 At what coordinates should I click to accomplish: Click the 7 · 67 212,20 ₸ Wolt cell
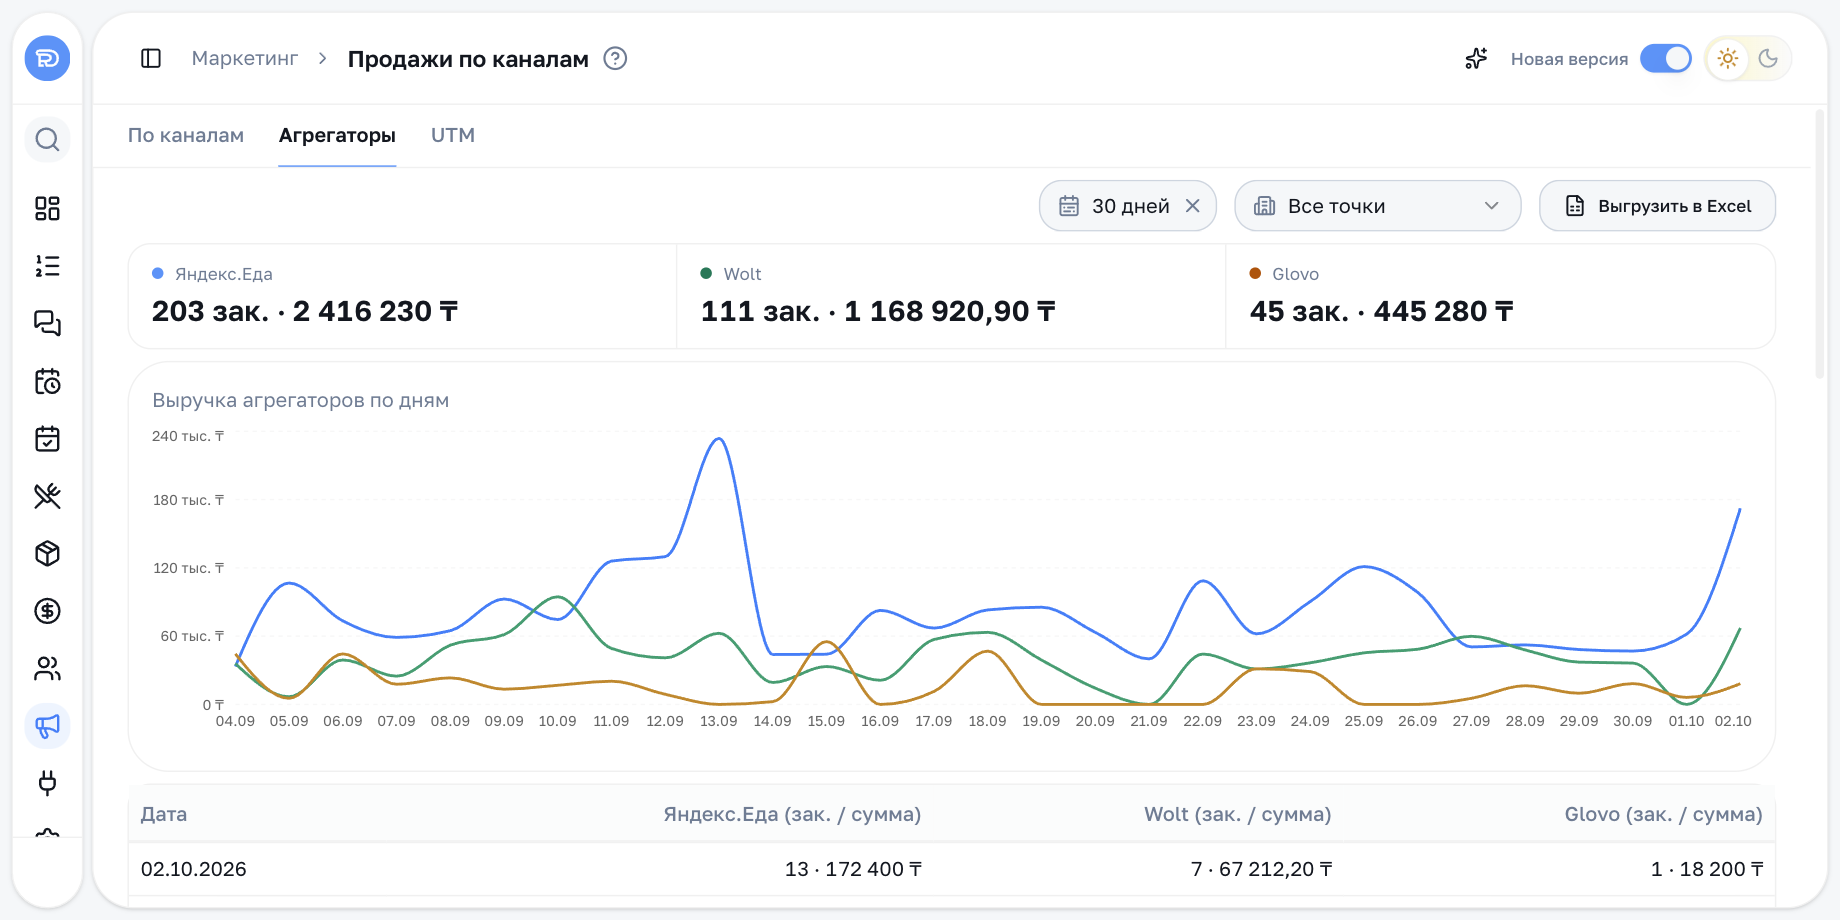pos(1261,869)
